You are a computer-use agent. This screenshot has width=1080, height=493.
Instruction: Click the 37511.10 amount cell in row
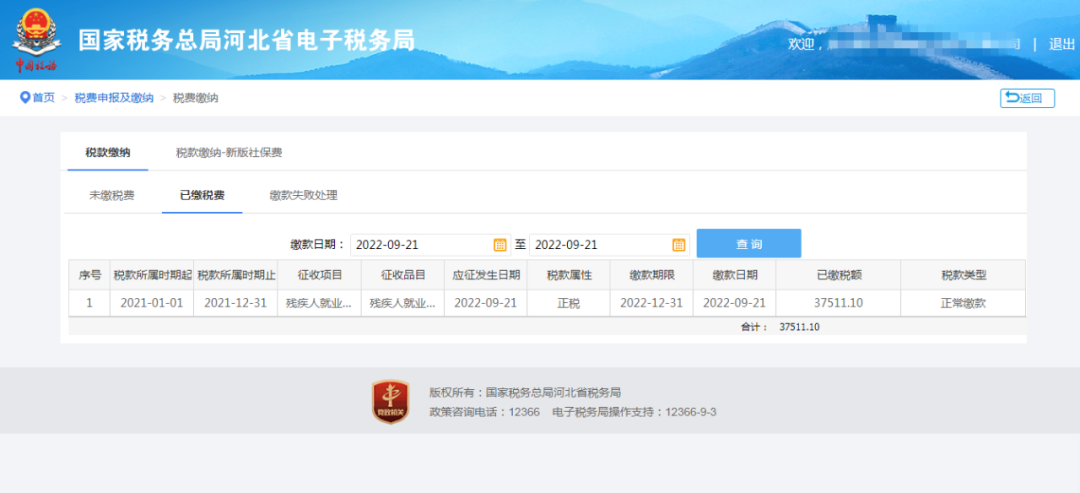click(838, 303)
